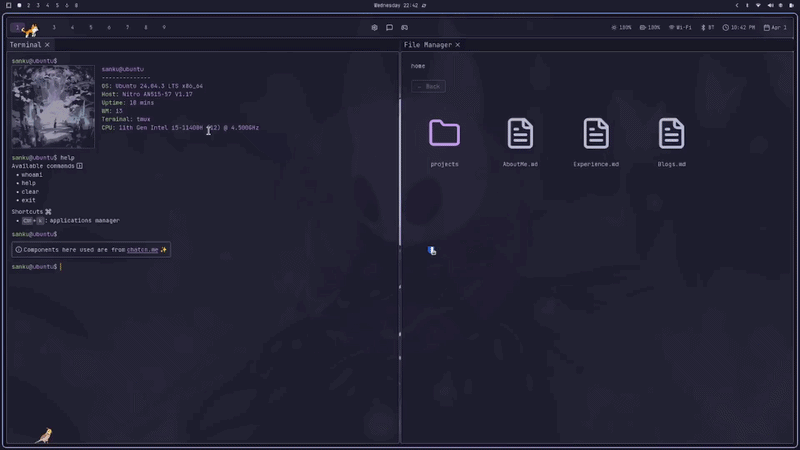Image resolution: width=800 pixels, height=450 pixels.
Task: Click the 'CPU: 11th Gen Intel' line
Action: tap(180, 128)
